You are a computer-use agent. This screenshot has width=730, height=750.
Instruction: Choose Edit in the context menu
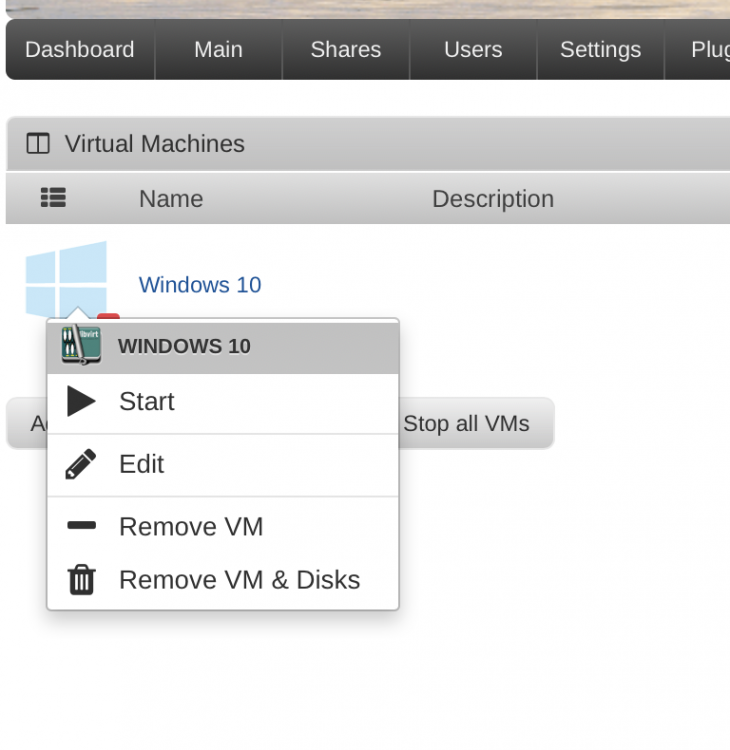[223, 465]
